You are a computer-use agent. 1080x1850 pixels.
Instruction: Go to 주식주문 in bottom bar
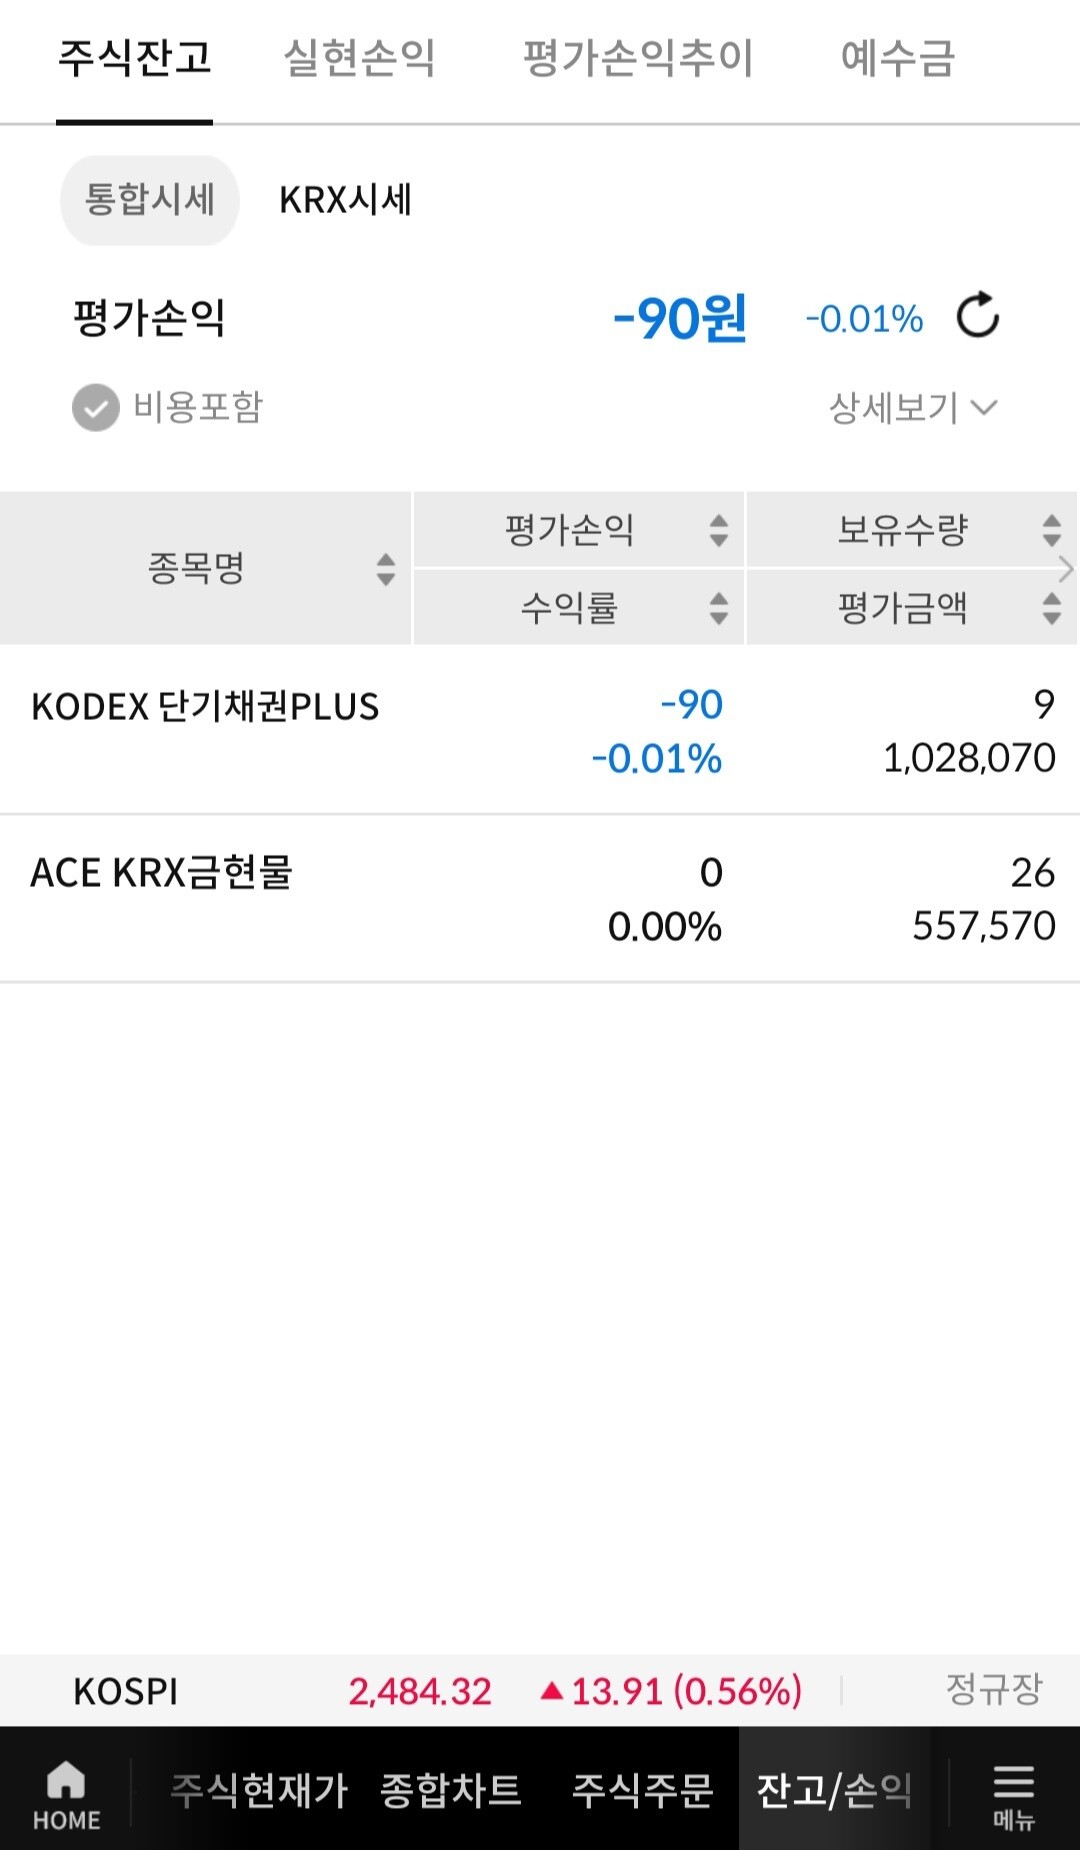tap(642, 1790)
